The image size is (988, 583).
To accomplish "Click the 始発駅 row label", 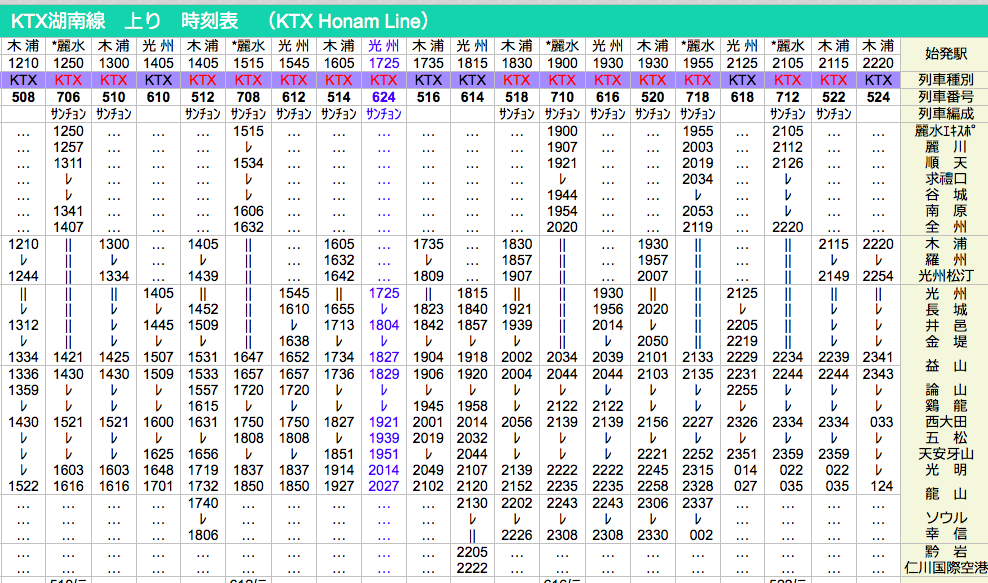I will pyautogui.click(x=946, y=54).
